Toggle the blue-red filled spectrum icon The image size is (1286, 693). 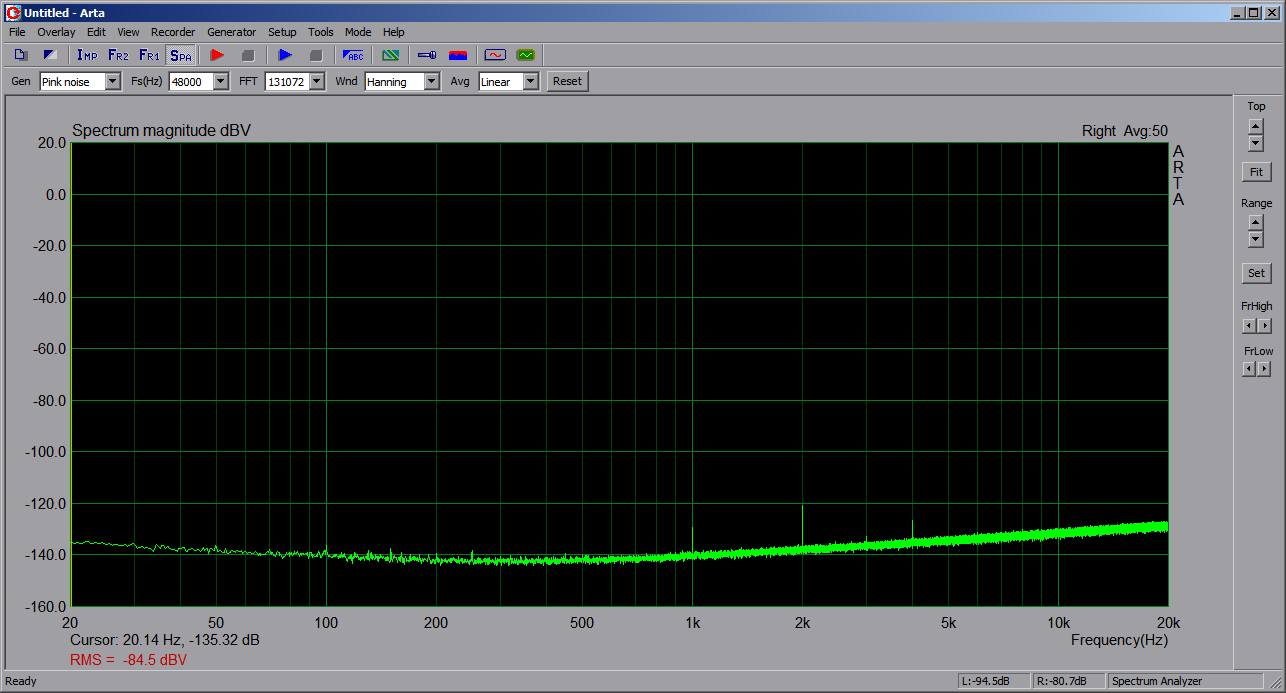point(458,55)
